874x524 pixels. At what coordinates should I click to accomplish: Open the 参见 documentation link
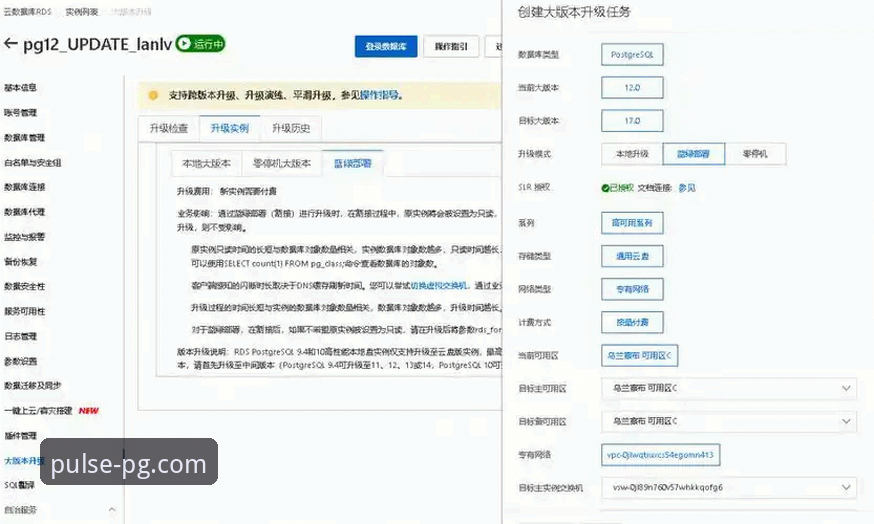(x=687, y=188)
